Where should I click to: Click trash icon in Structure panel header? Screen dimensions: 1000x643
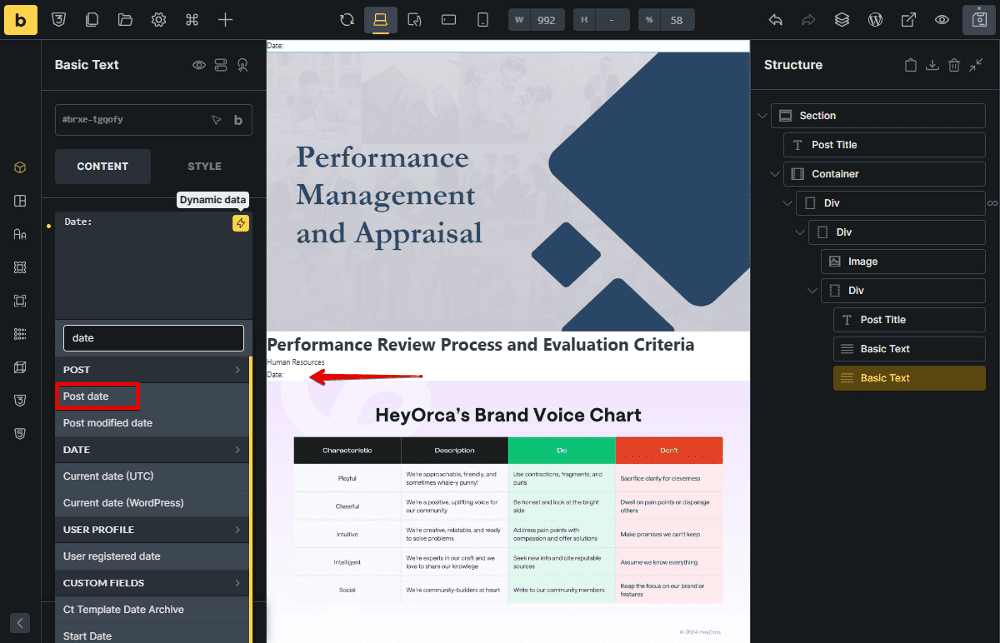pyautogui.click(x=954, y=65)
